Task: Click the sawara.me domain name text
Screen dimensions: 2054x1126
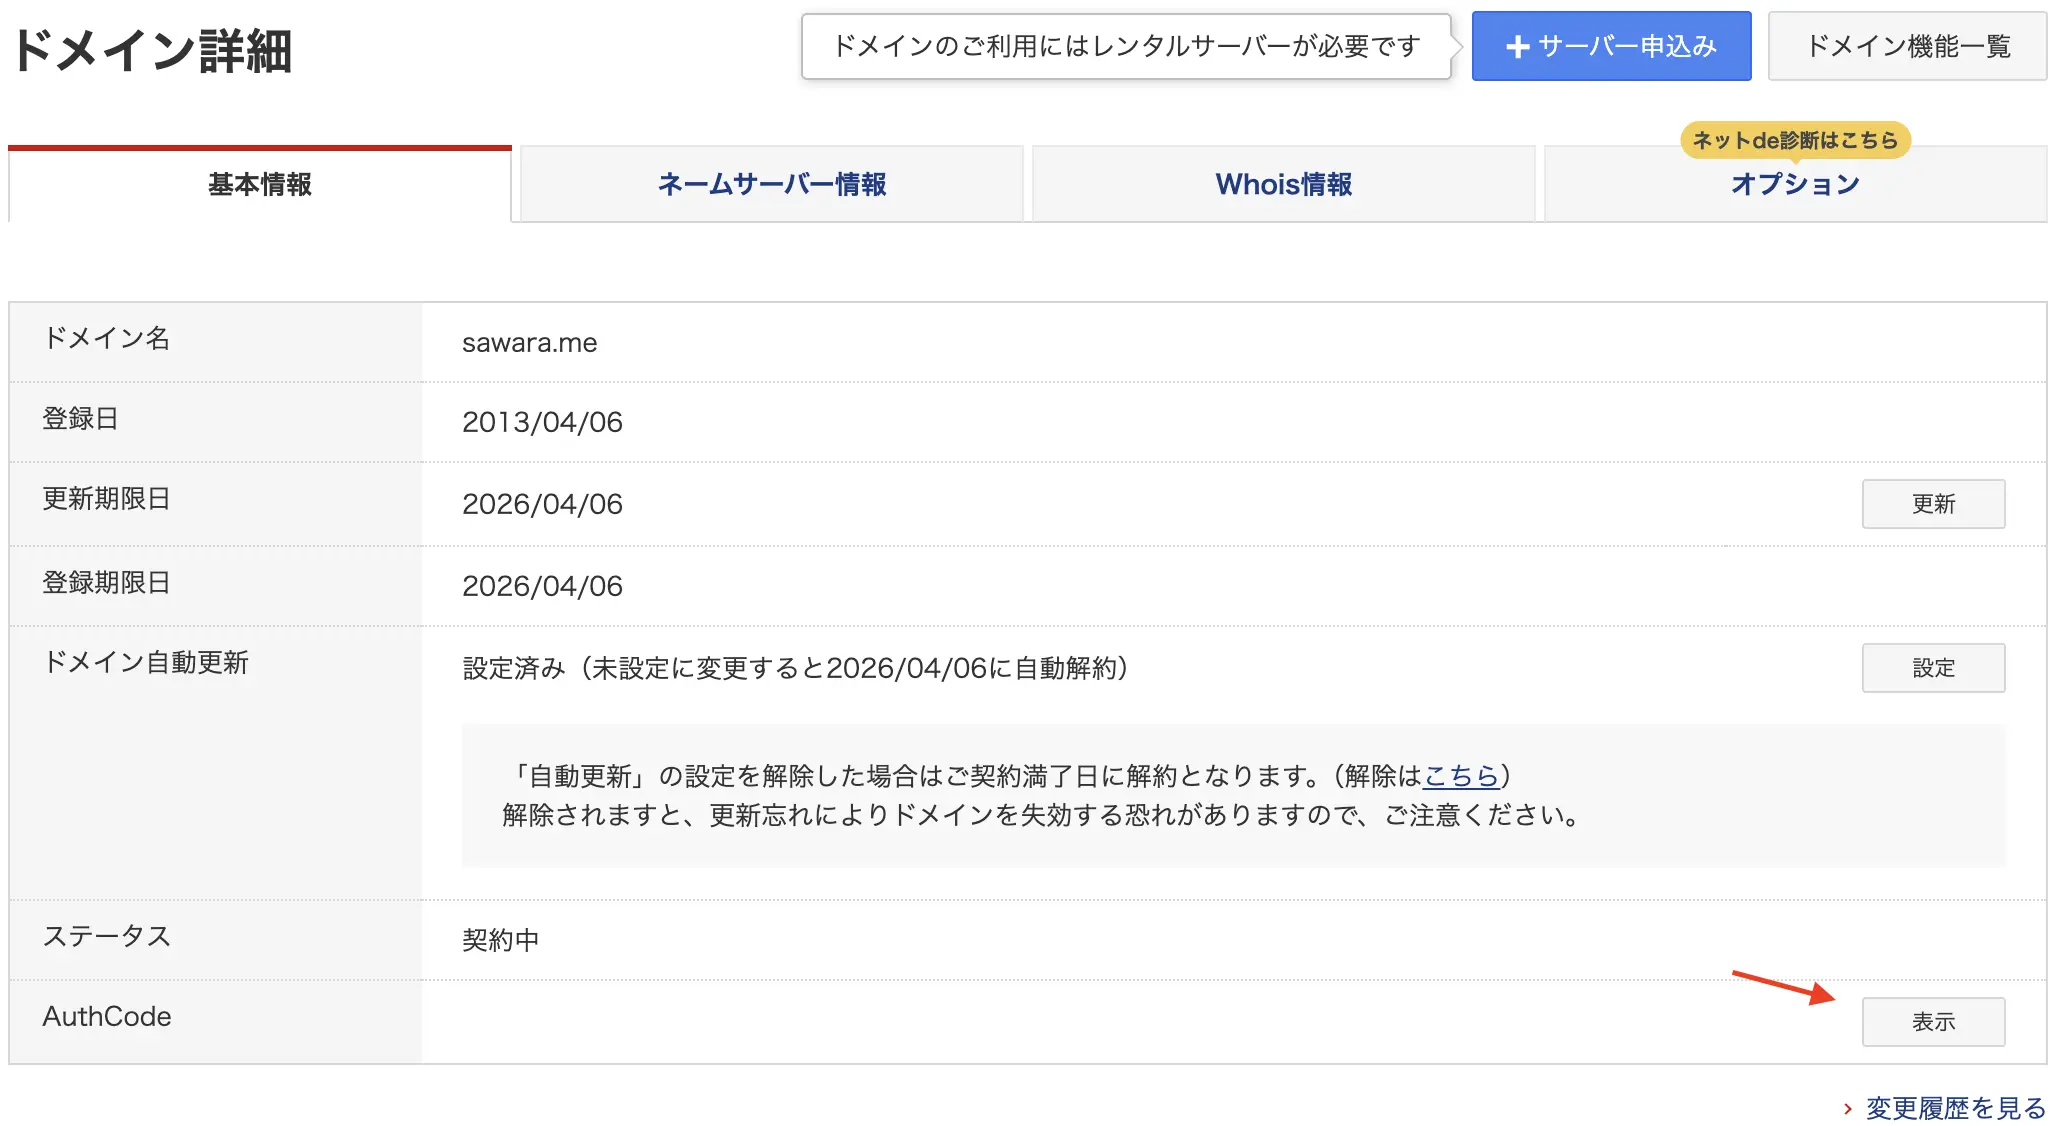Action: click(x=529, y=343)
